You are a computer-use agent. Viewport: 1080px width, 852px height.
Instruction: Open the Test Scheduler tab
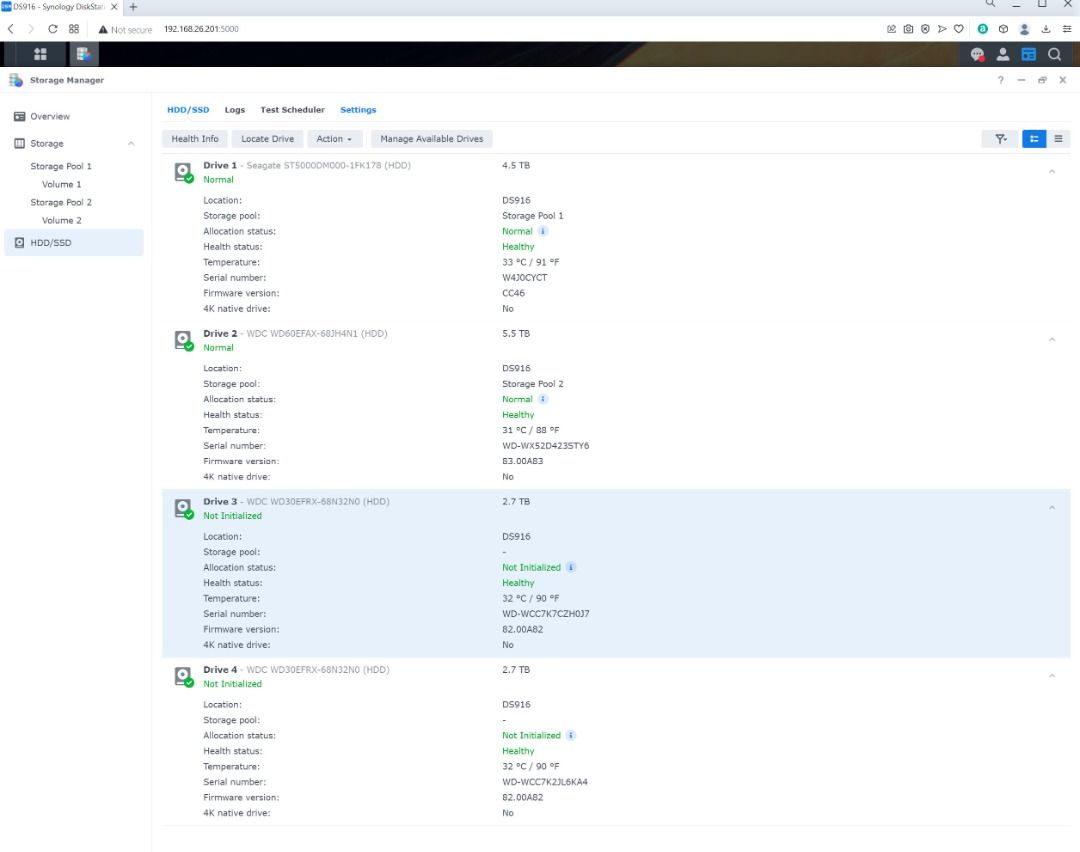[292, 110]
